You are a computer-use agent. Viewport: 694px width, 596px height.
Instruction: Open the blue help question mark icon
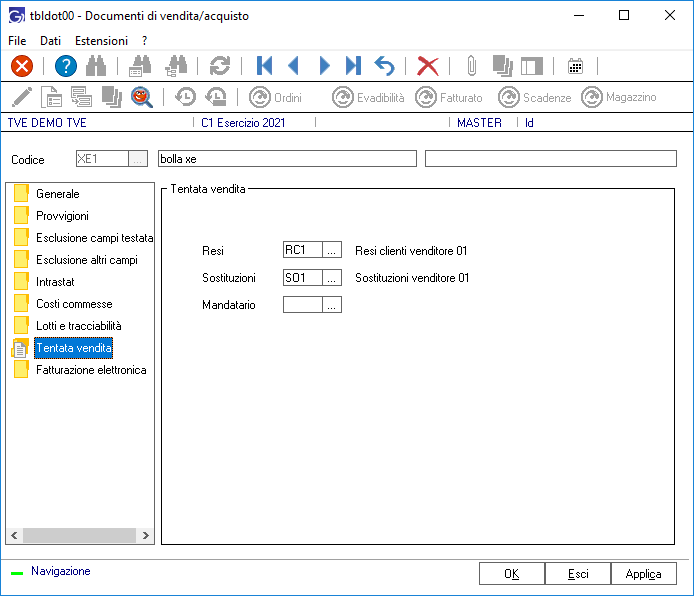(66, 66)
